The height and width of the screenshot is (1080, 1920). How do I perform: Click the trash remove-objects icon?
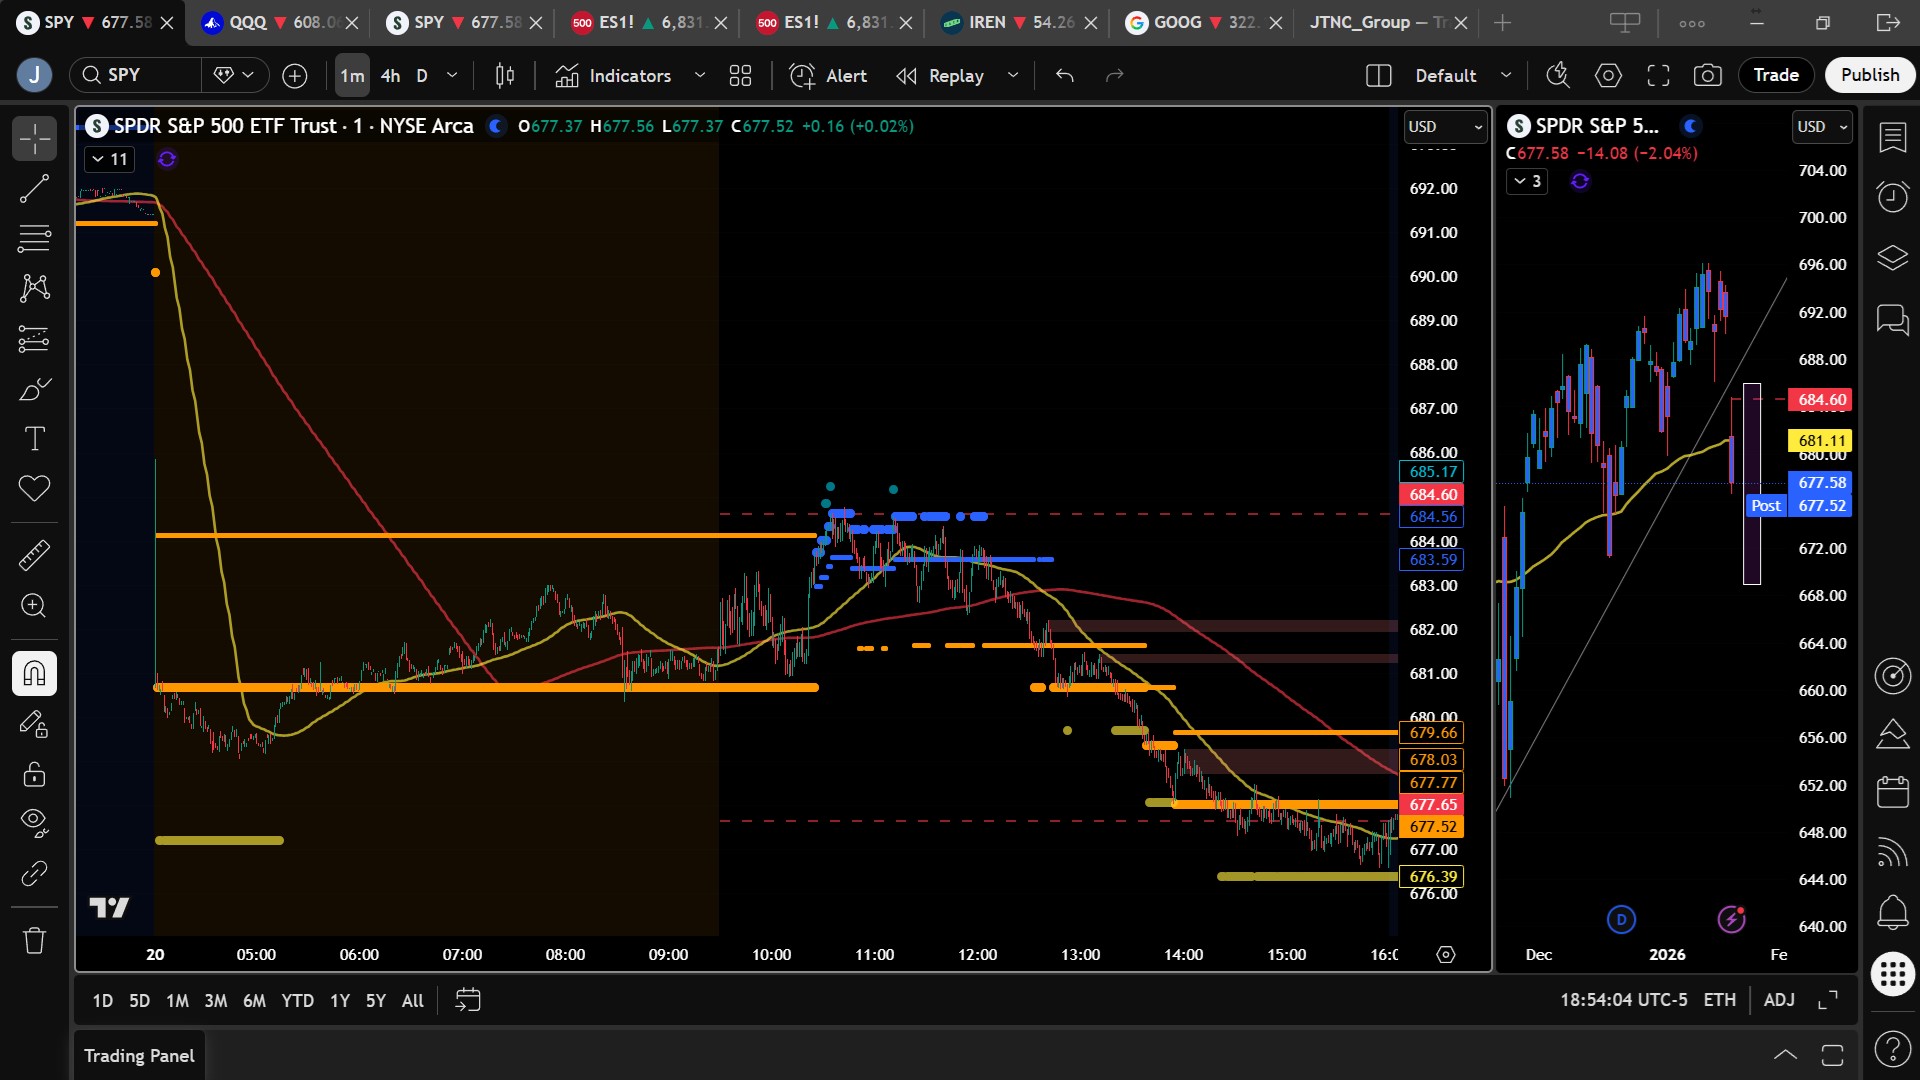pos(34,941)
